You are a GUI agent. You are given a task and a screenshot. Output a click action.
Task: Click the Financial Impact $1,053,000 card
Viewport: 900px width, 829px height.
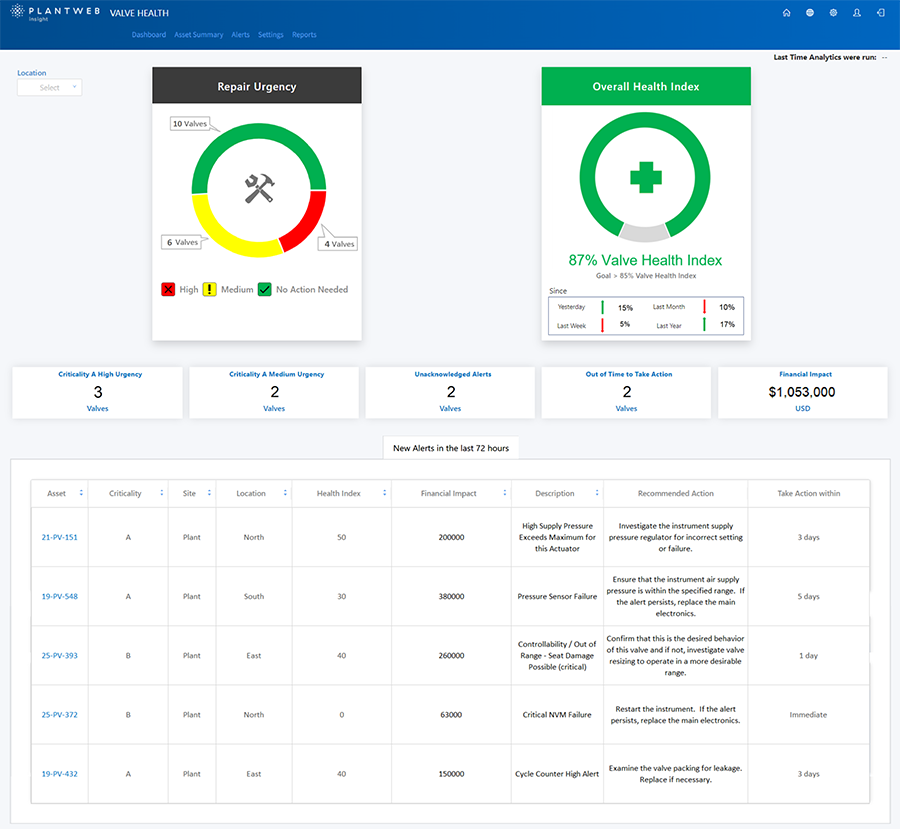(803, 392)
